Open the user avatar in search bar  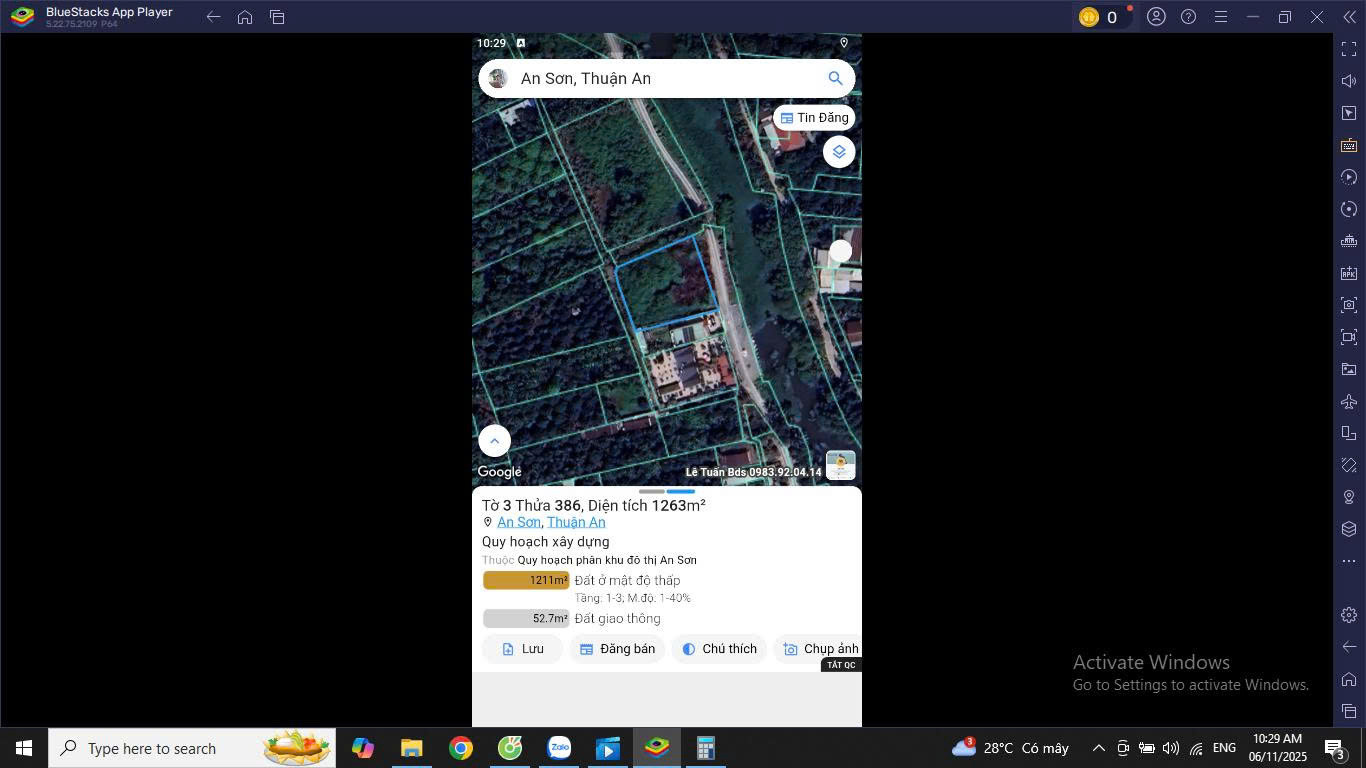coord(498,78)
